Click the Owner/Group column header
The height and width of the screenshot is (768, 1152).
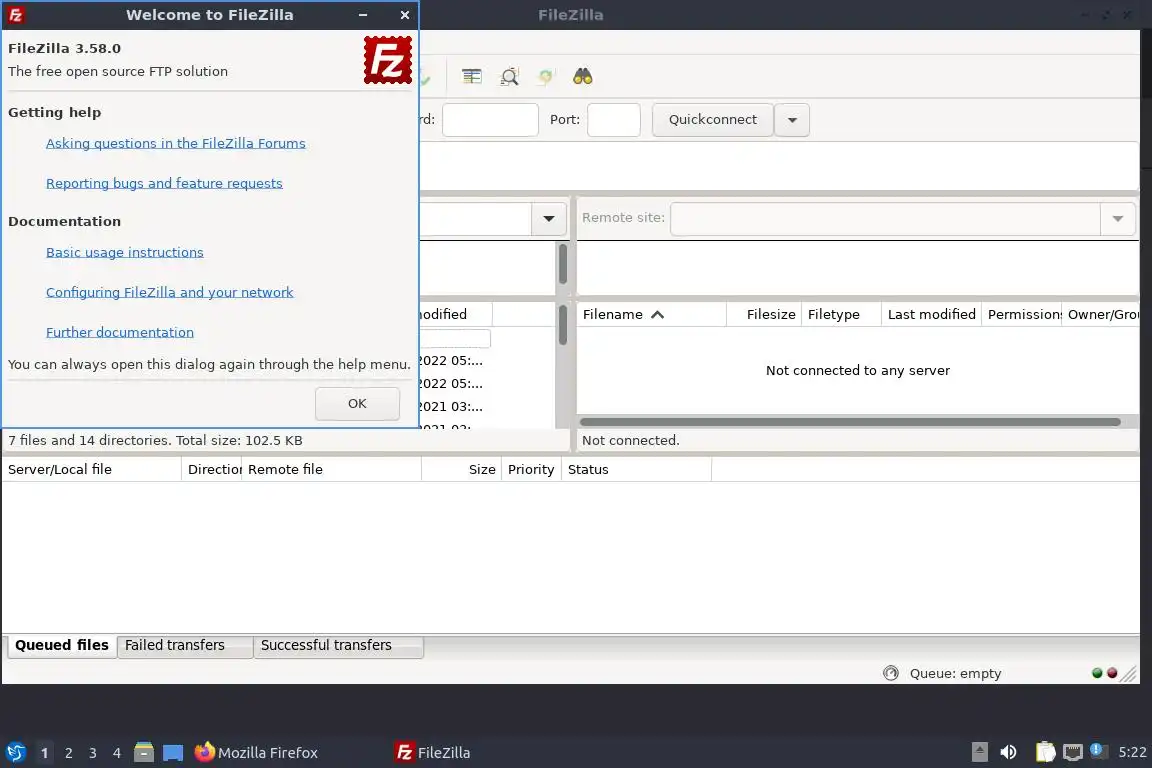(x=1103, y=315)
